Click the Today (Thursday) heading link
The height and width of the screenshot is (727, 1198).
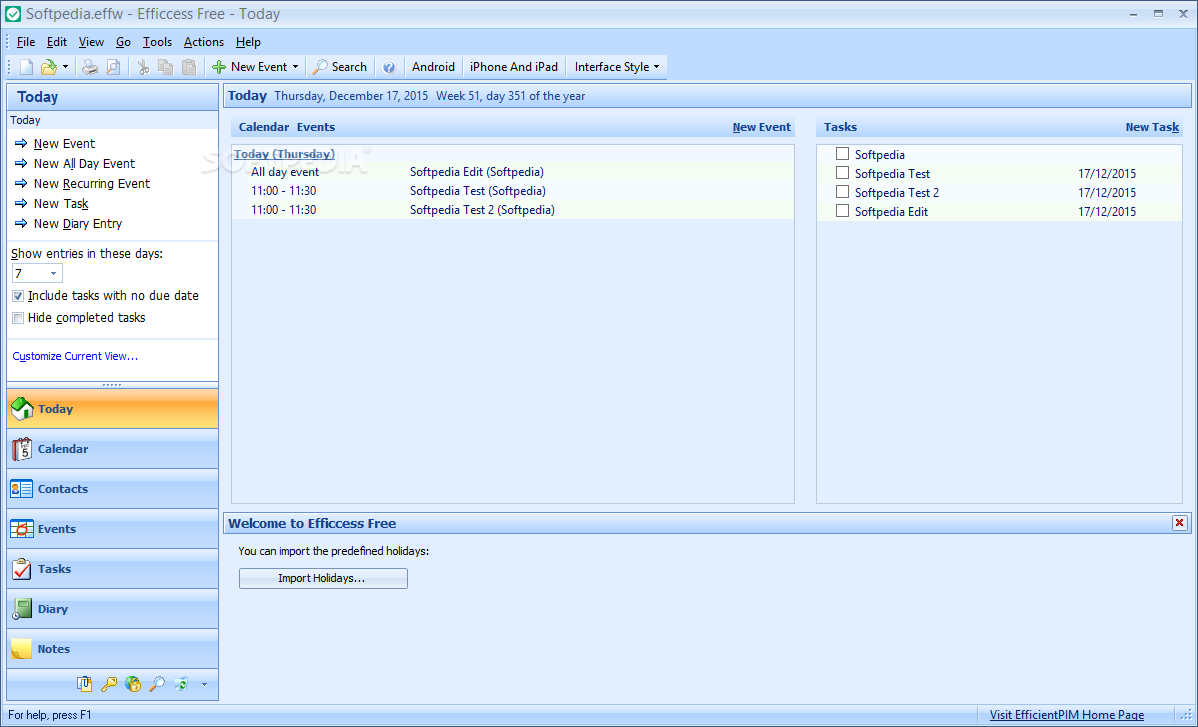284,154
